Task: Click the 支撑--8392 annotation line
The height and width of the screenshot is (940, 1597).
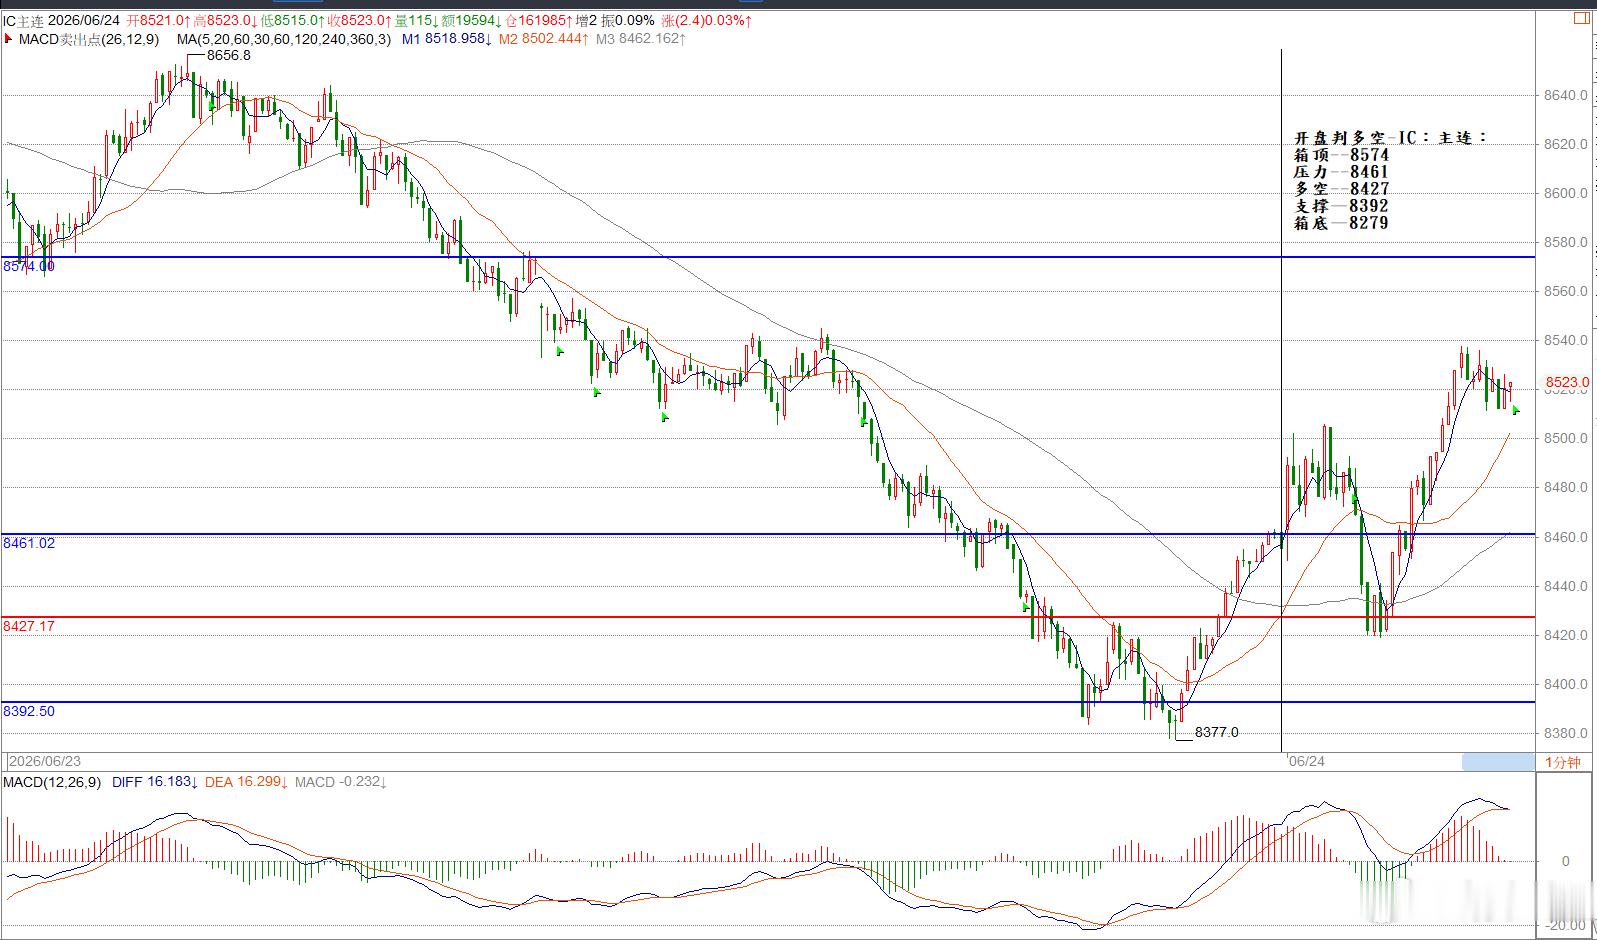Action: (1341, 206)
